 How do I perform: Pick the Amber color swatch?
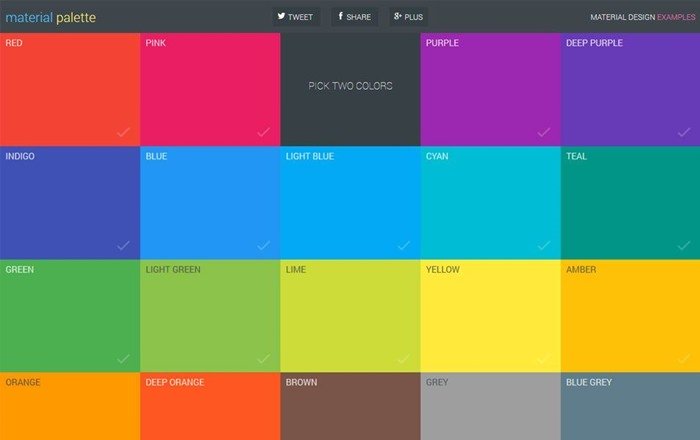click(x=630, y=316)
